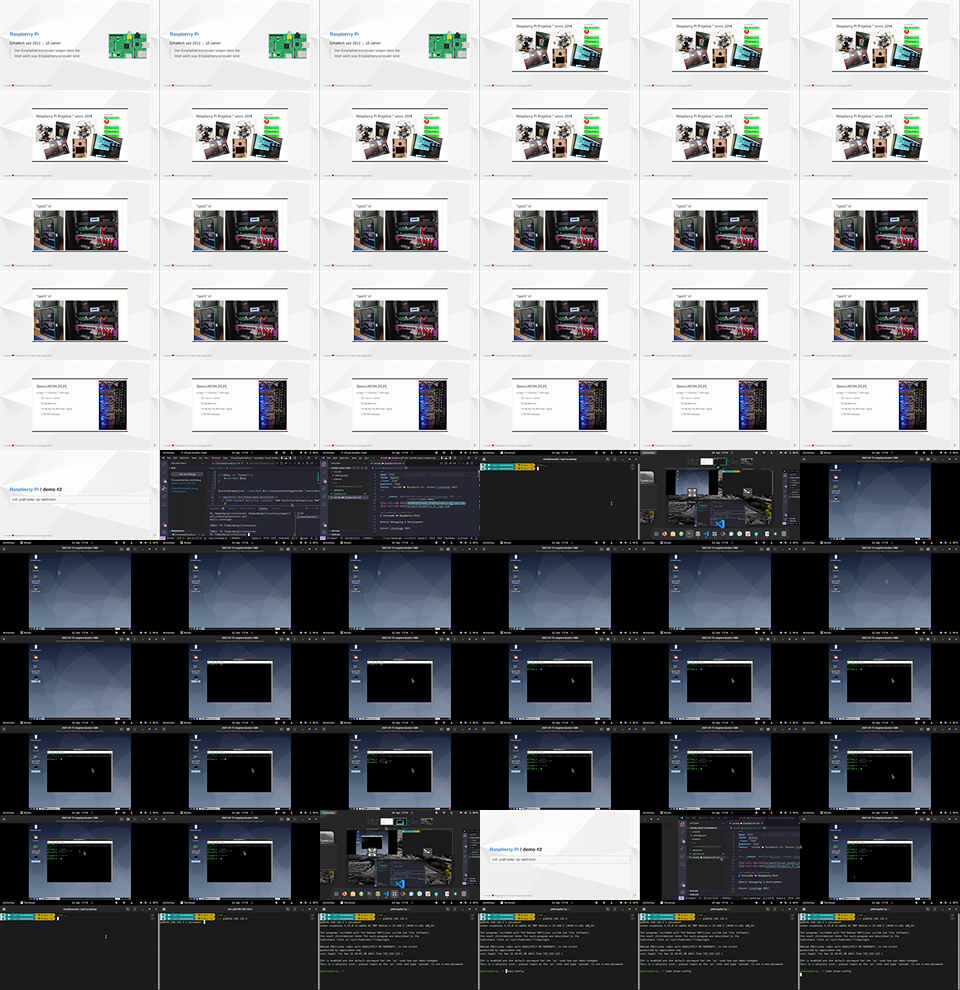Open dock's VS Code icon in VNC-terminal overview frame
960x990 pixels.
click(386, 893)
